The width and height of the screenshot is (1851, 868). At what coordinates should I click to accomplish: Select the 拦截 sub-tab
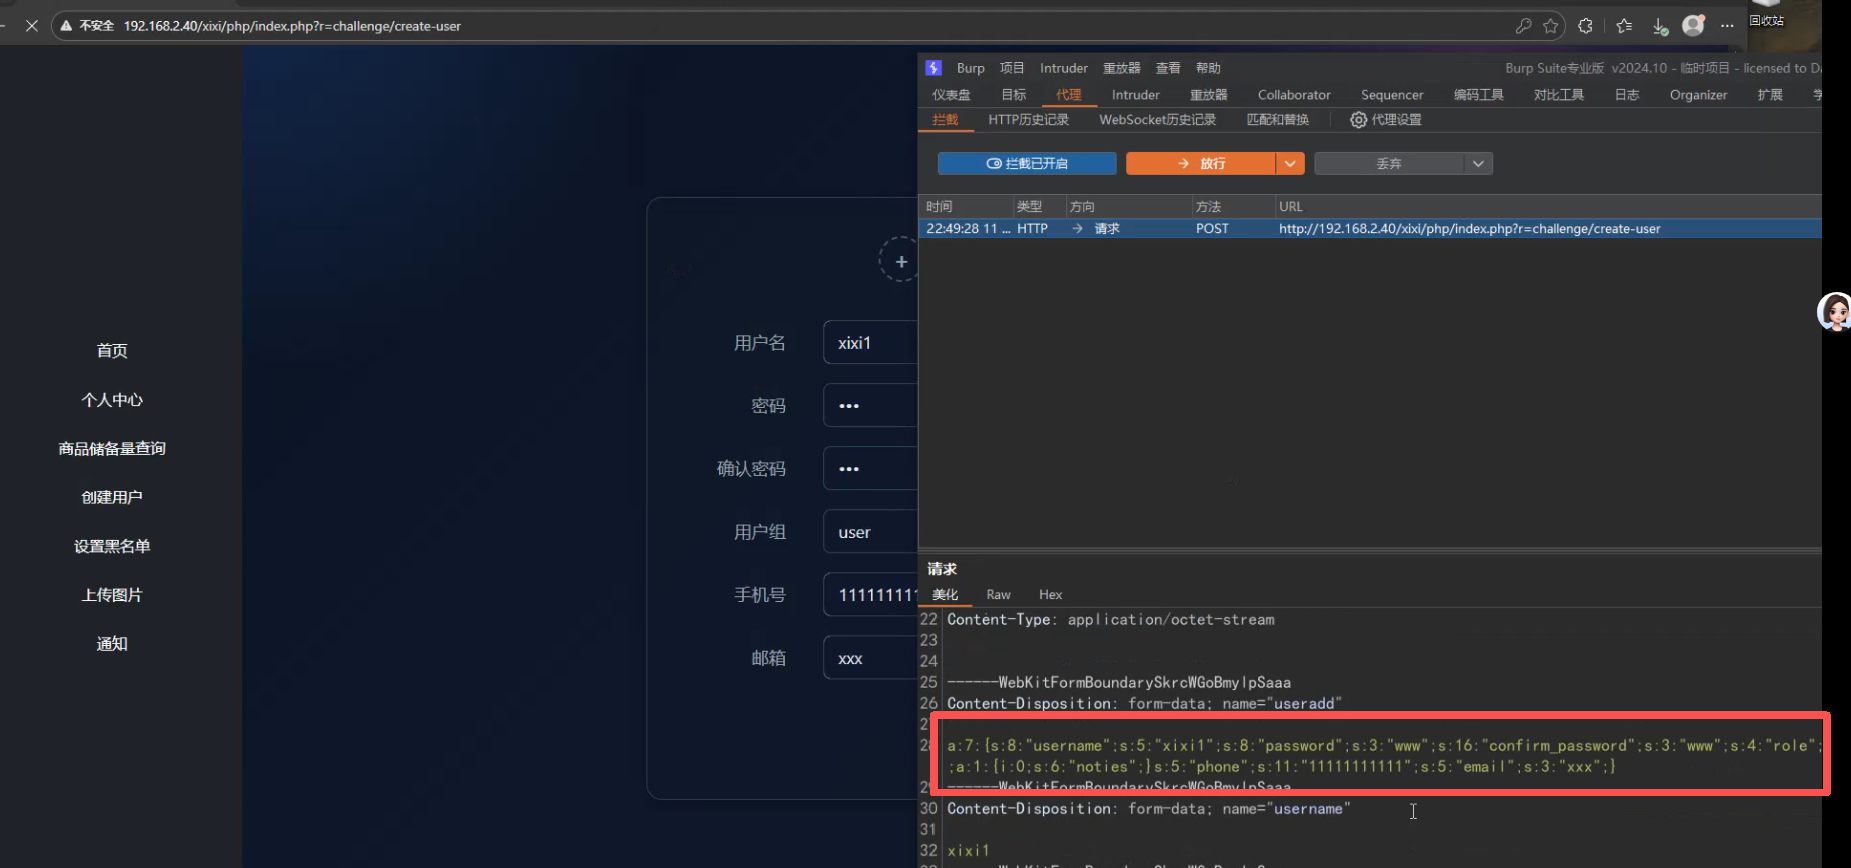(x=945, y=120)
